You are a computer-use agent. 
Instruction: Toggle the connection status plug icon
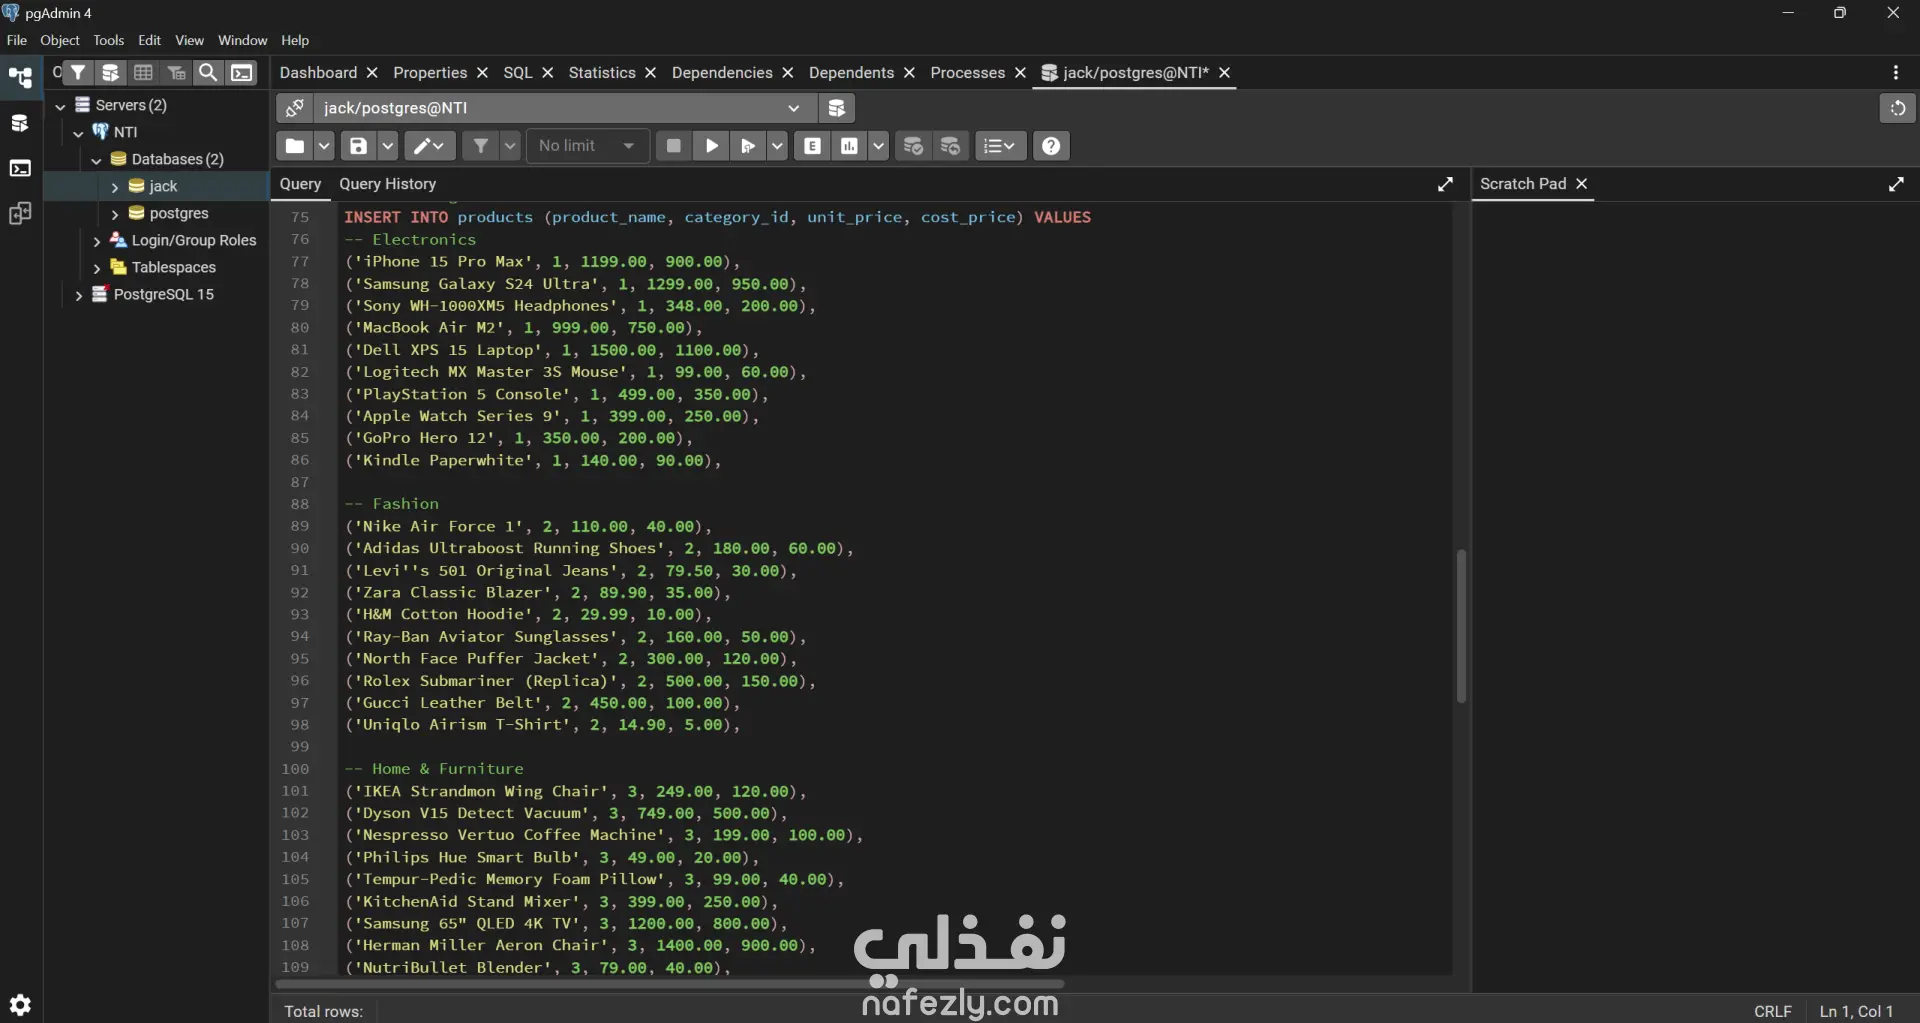point(295,108)
